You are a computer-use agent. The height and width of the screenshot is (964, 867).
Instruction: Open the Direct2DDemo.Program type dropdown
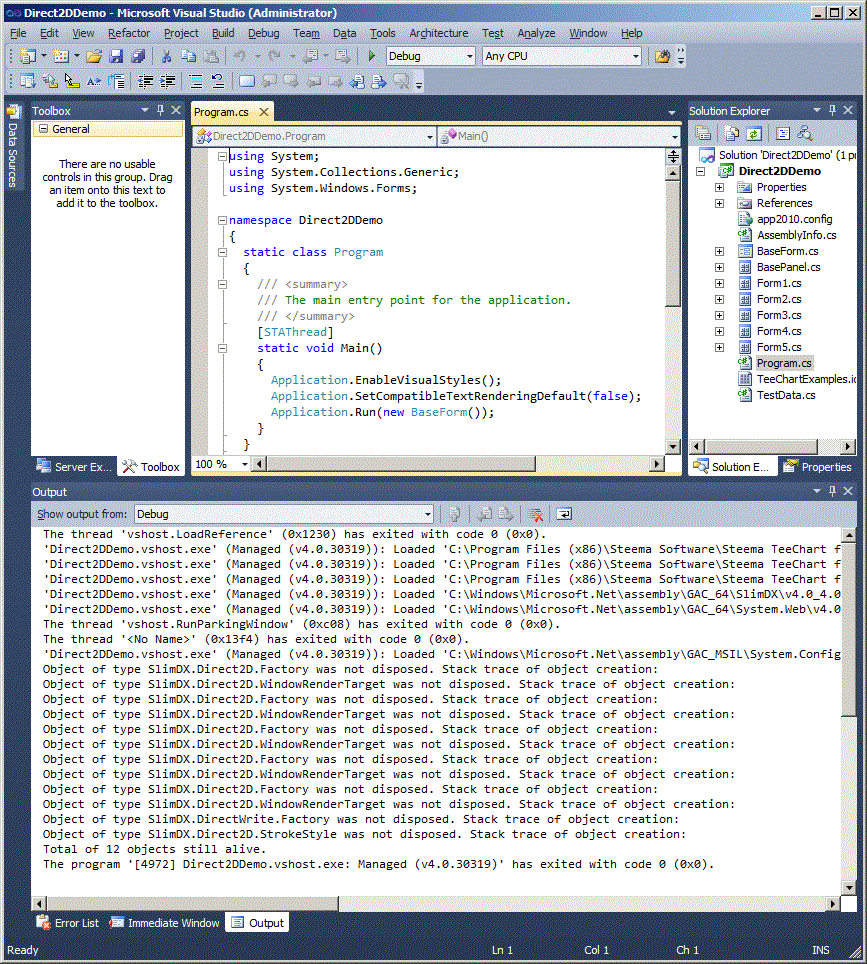click(315, 136)
